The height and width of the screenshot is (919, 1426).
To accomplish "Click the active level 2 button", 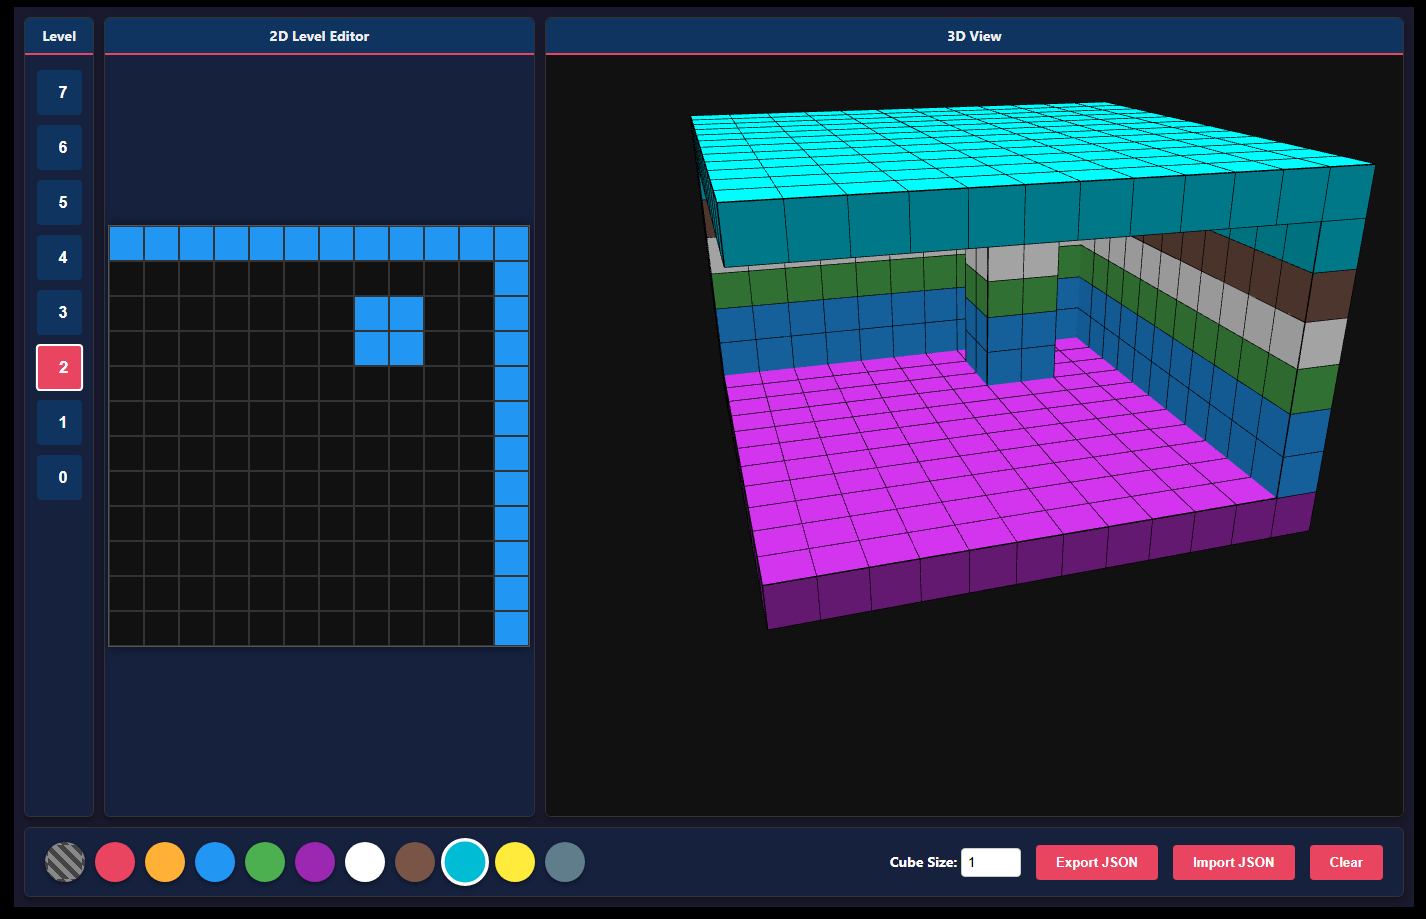I will tap(60, 368).
